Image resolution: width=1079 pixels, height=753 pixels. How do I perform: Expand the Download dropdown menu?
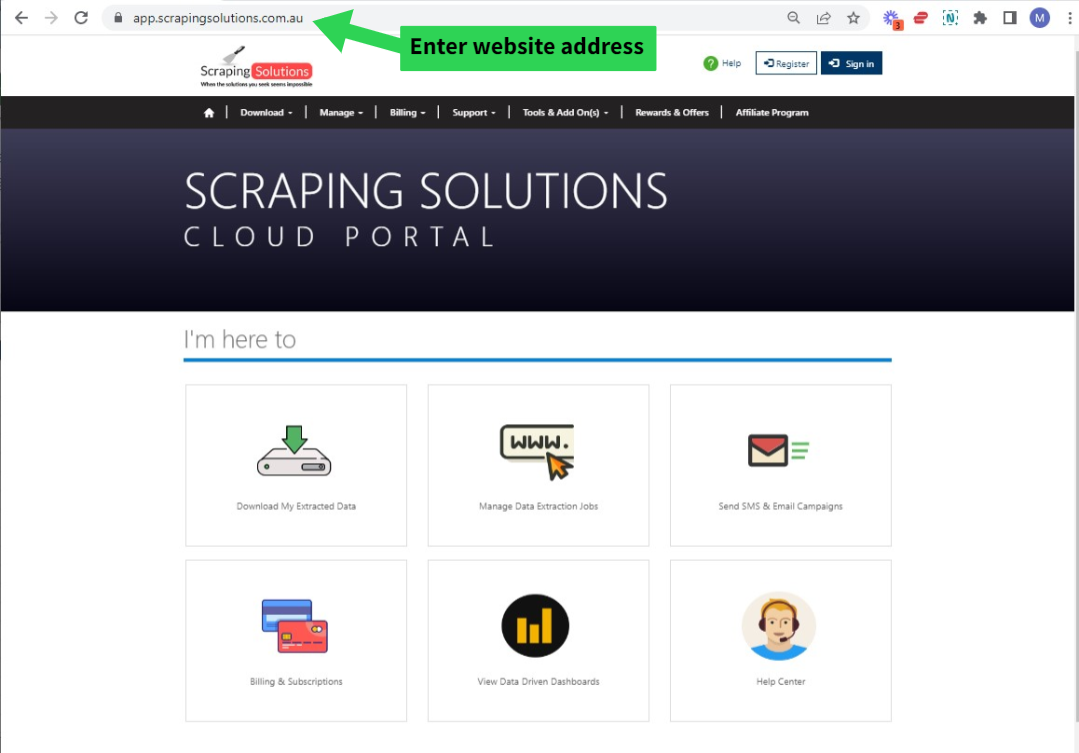266,113
